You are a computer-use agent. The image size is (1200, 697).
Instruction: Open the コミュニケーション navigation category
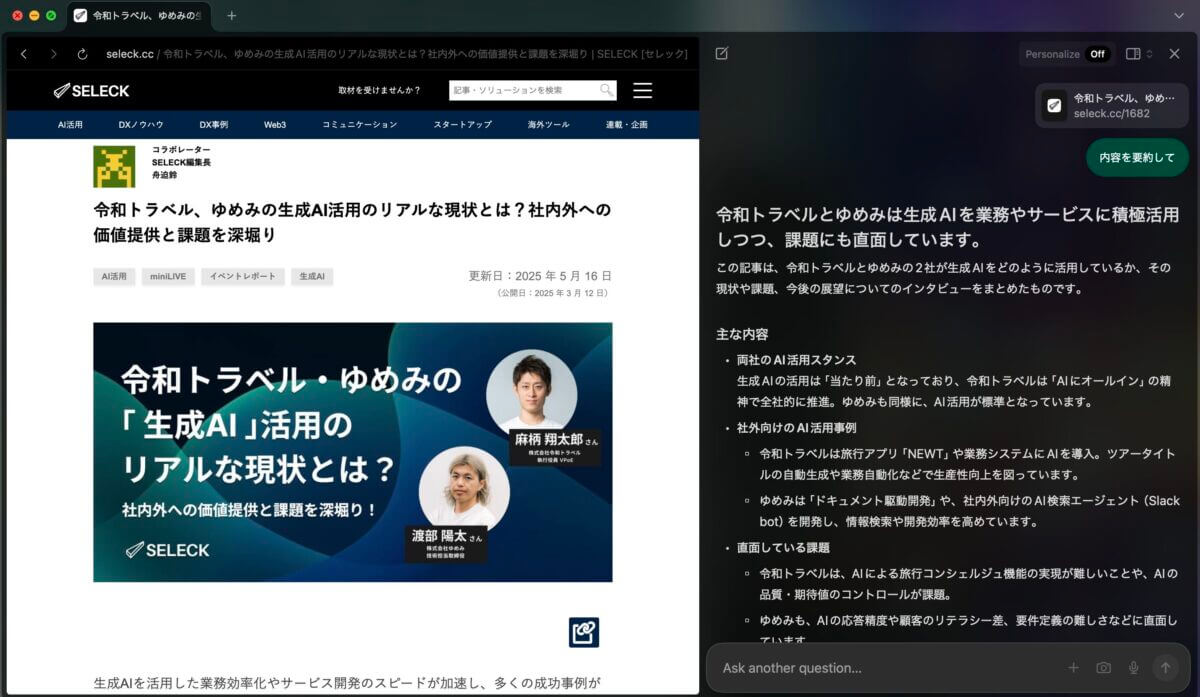(360, 125)
